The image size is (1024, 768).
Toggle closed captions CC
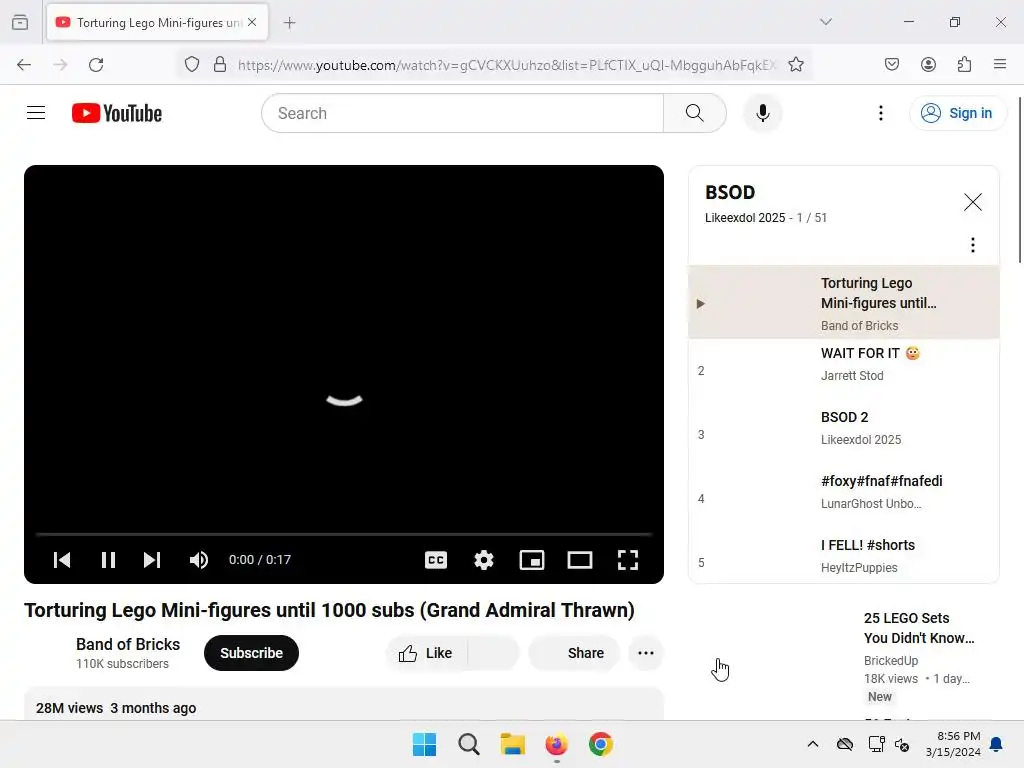436,560
